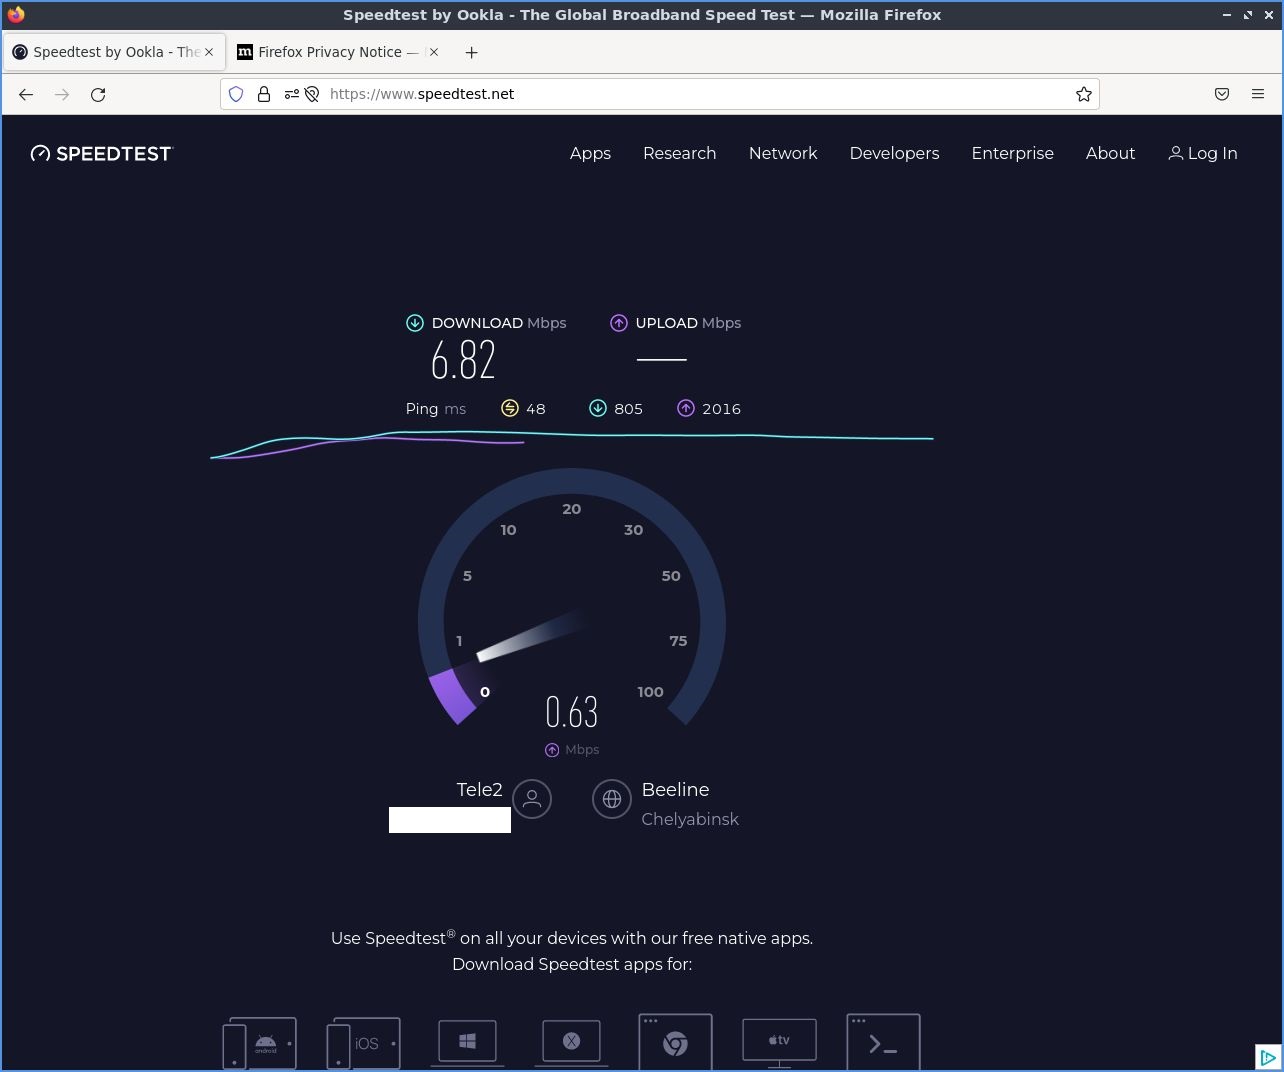
Task: Open the Apps menu item
Action: coord(590,153)
